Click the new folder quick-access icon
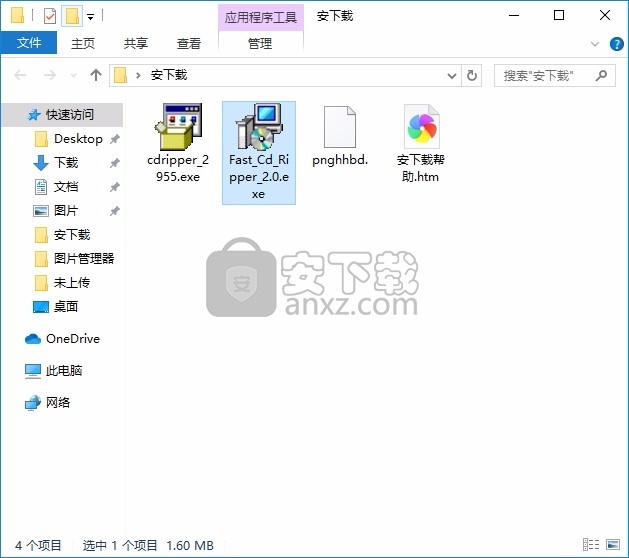 click(x=72, y=16)
